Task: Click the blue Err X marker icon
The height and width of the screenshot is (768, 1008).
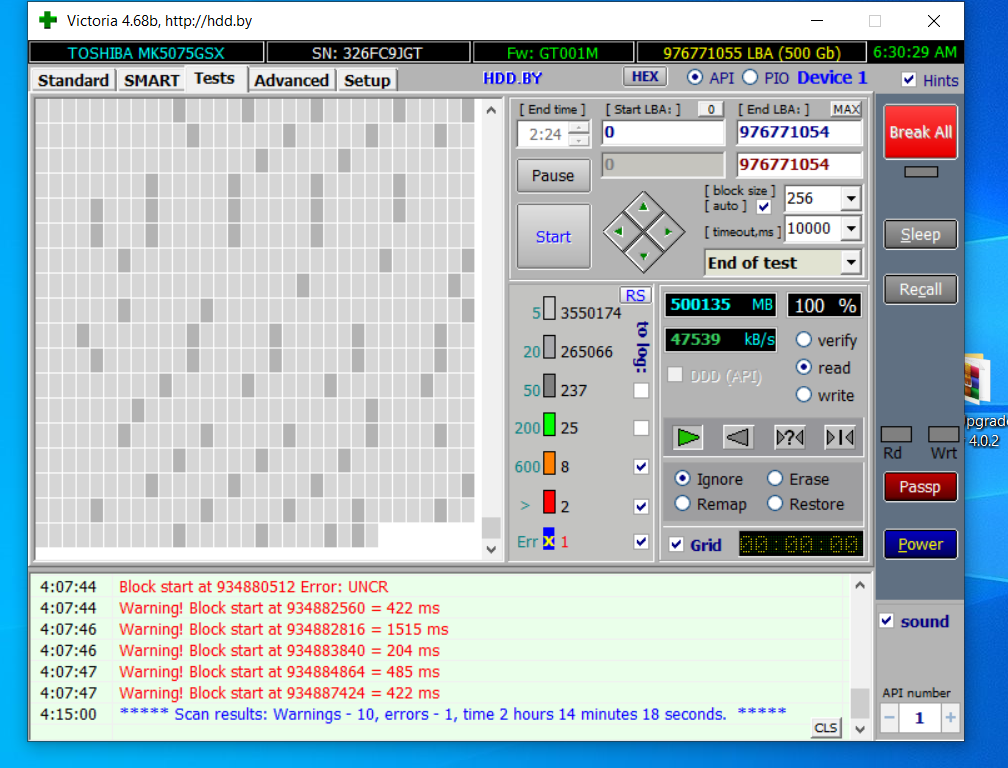Action: (x=548, y=539)
